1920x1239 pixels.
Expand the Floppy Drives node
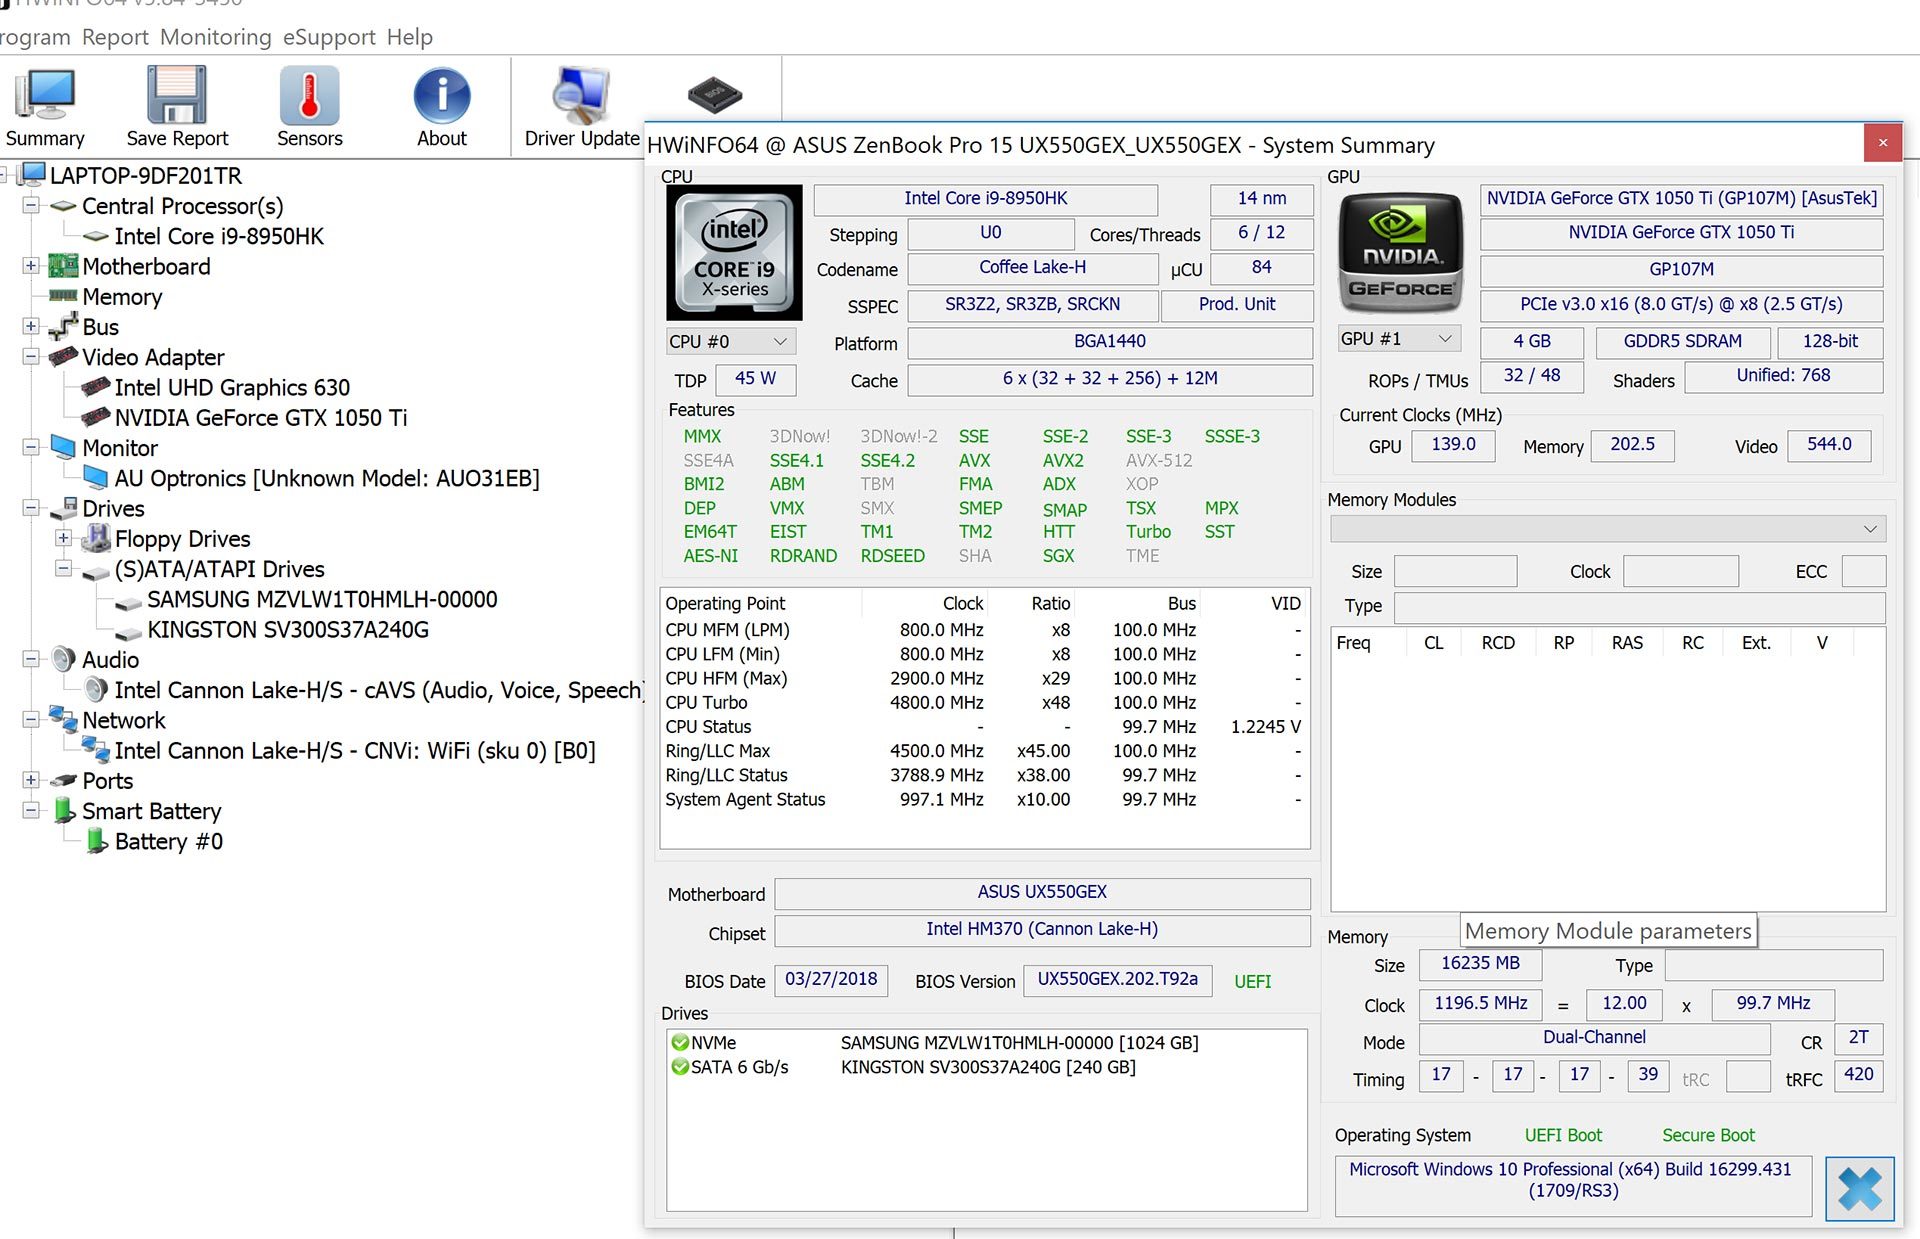point(63,538)
